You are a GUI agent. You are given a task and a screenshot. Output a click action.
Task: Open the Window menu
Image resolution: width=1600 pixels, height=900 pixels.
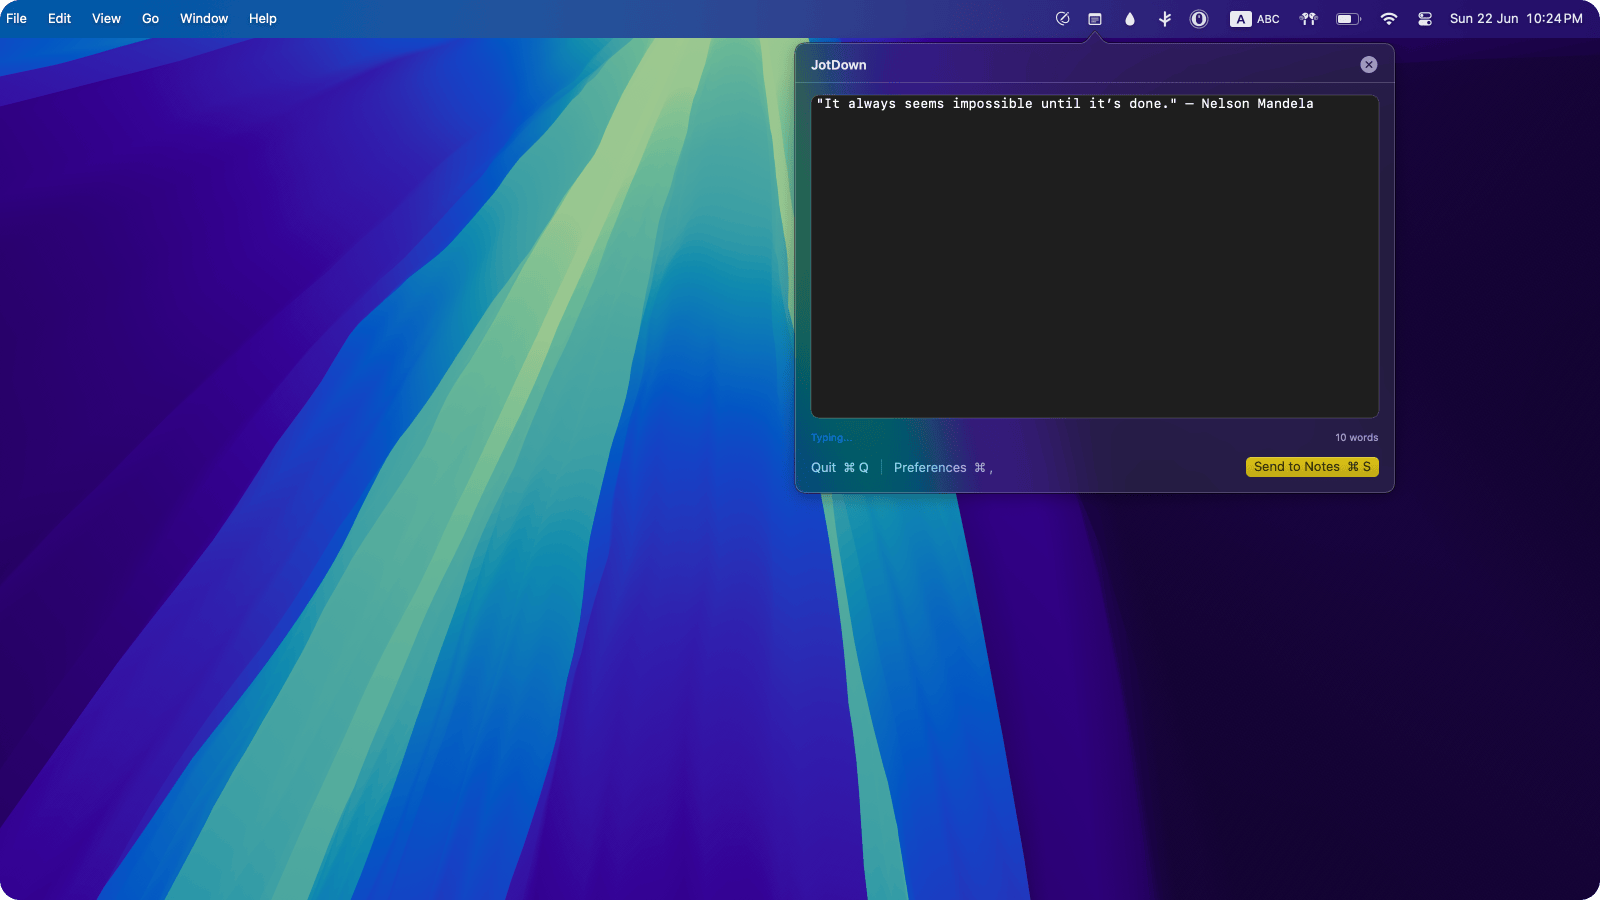click(204, 19)
